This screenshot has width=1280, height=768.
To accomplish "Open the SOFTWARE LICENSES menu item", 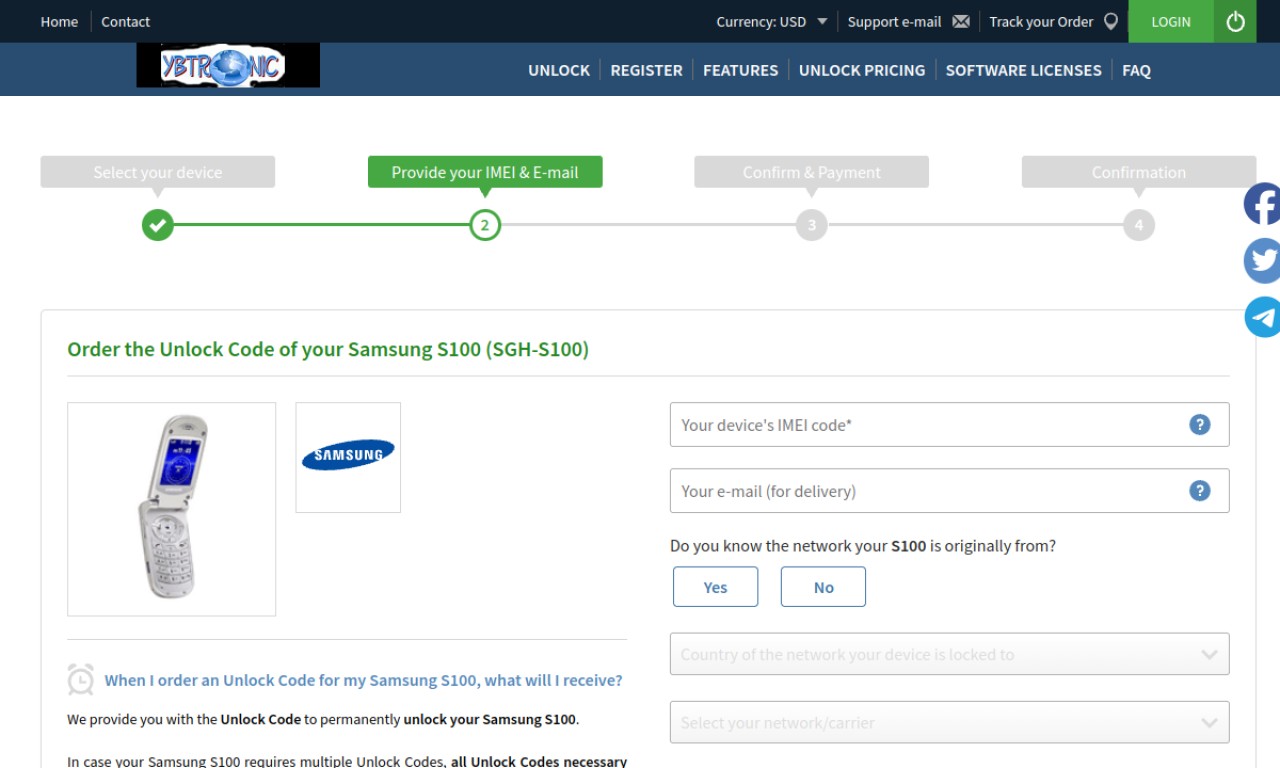I will [1023, 70].
